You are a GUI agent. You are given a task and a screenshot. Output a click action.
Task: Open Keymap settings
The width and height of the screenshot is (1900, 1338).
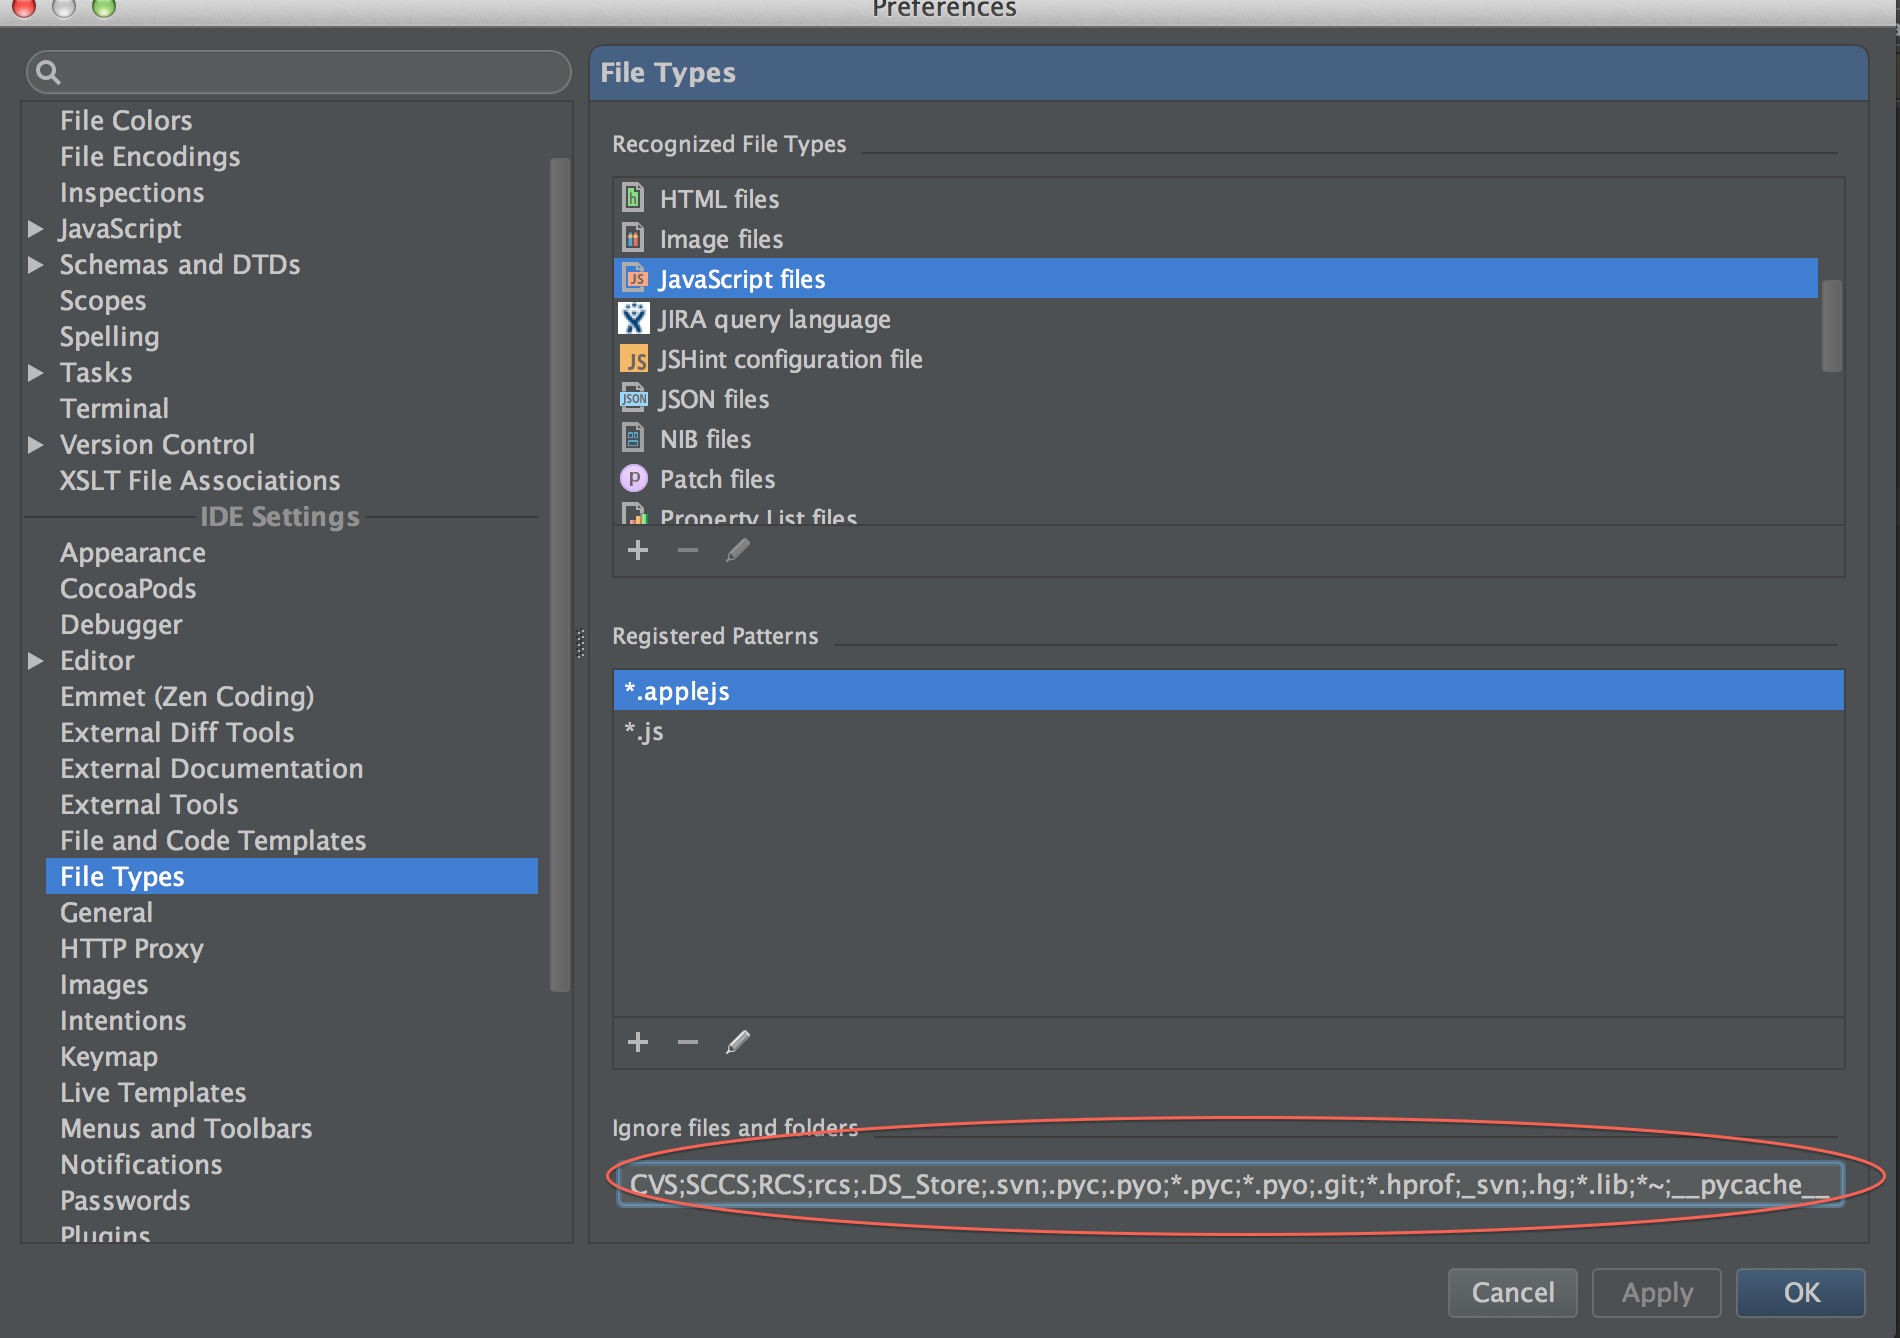tap(109, 1057)
